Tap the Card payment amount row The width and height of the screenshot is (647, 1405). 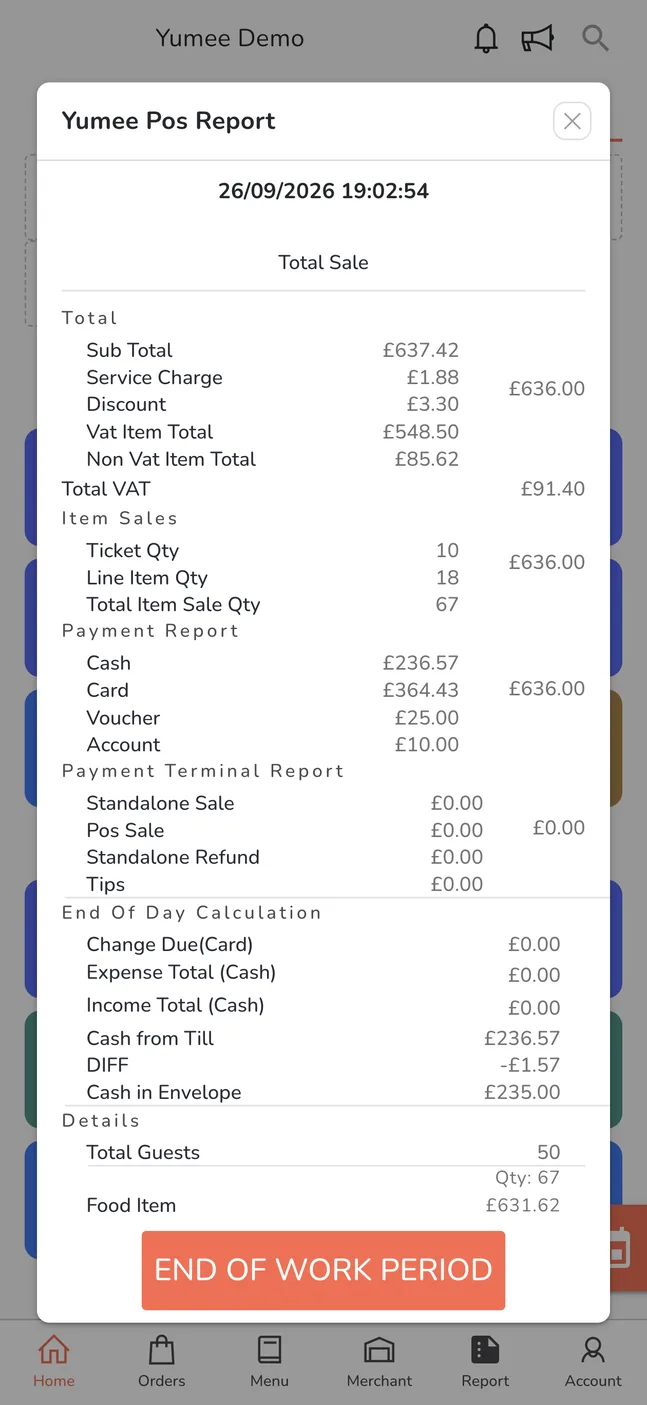pyautogui.click(x=273, y=690)
